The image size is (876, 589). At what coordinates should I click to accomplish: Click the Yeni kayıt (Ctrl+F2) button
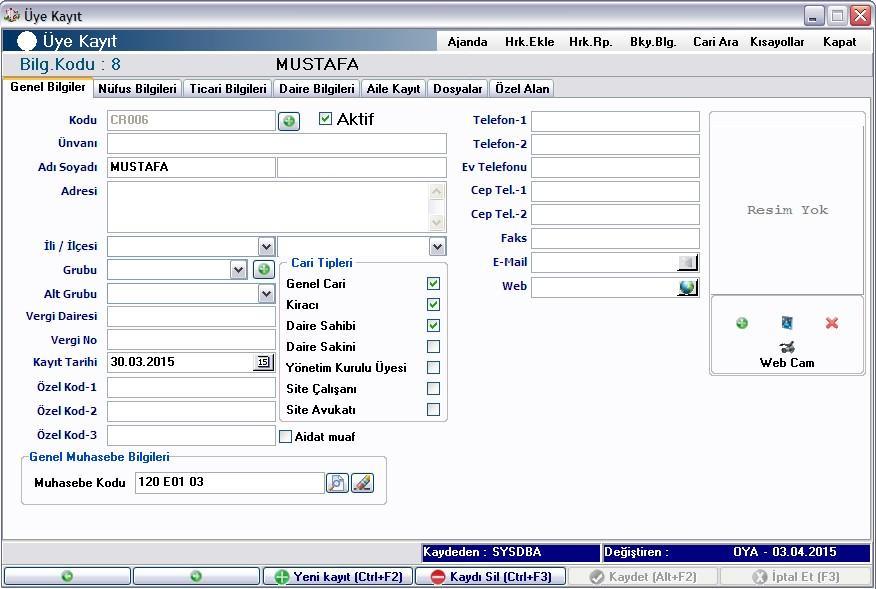pos(339,577)
